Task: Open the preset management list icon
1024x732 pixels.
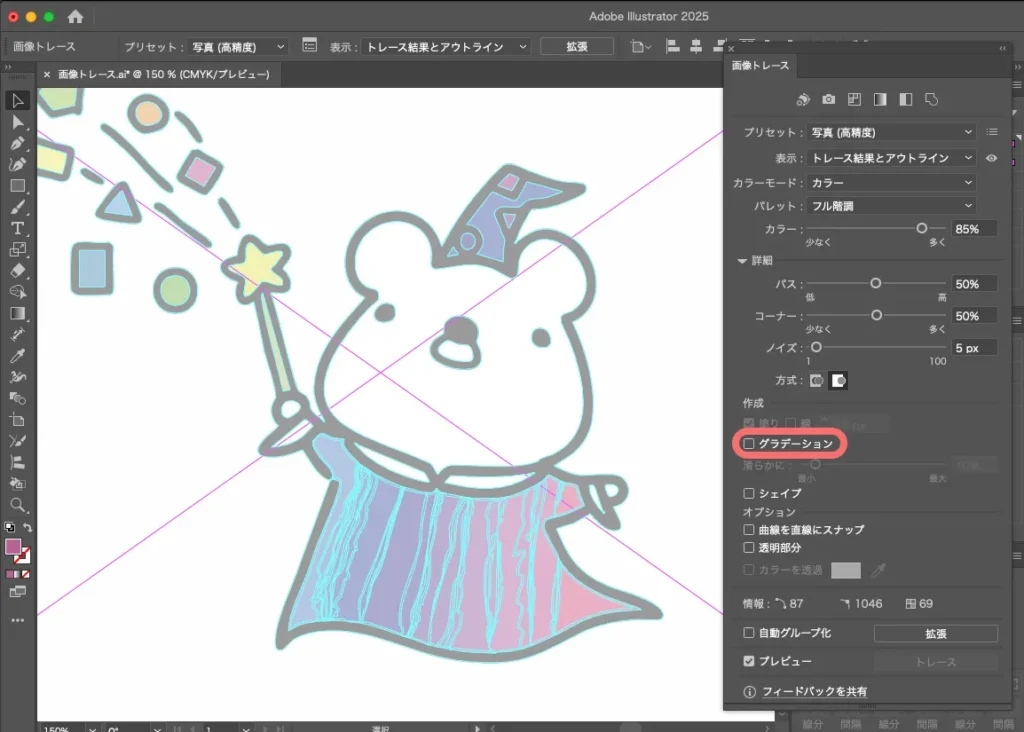Action: point(992,132)
